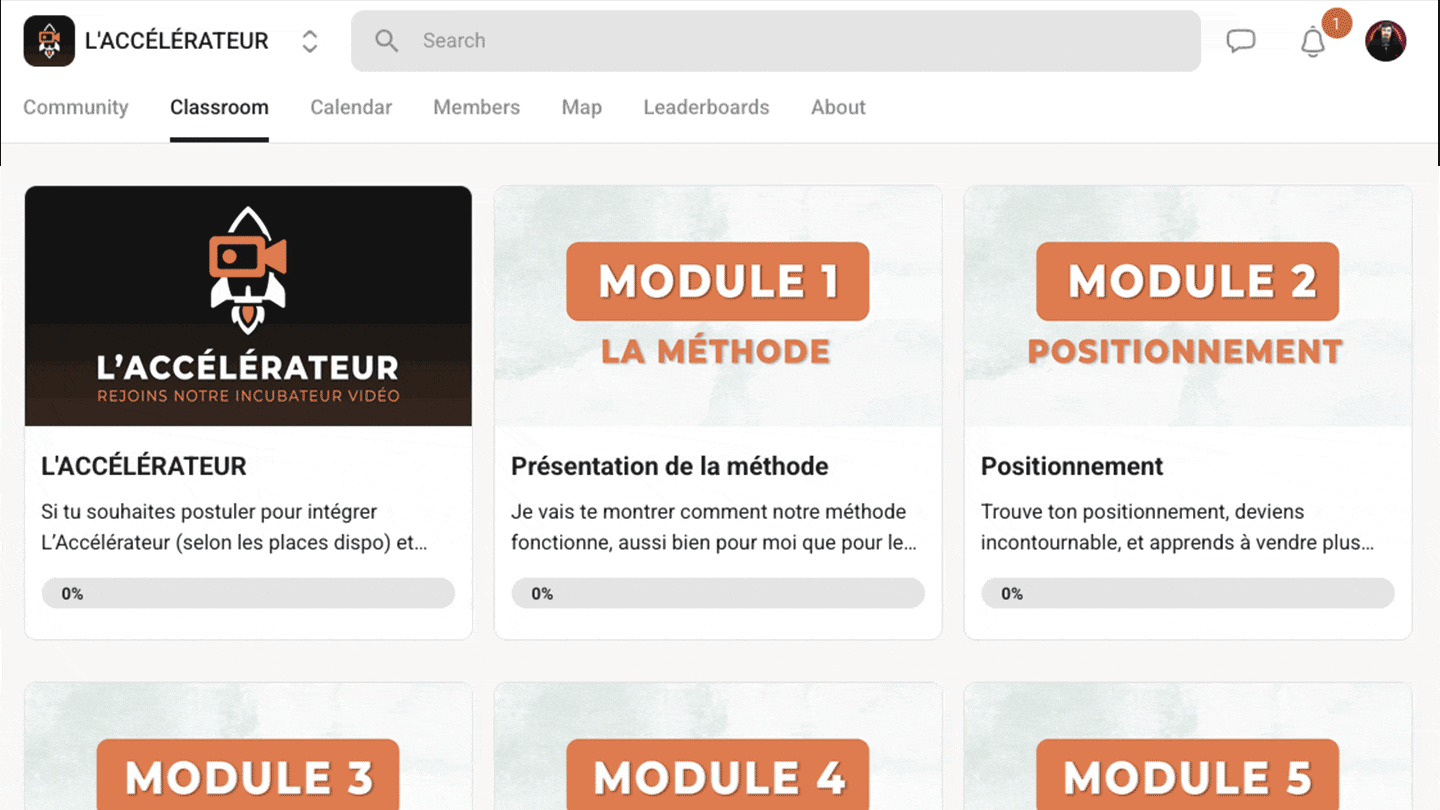Open the Calendar tab

pos(351,107)
